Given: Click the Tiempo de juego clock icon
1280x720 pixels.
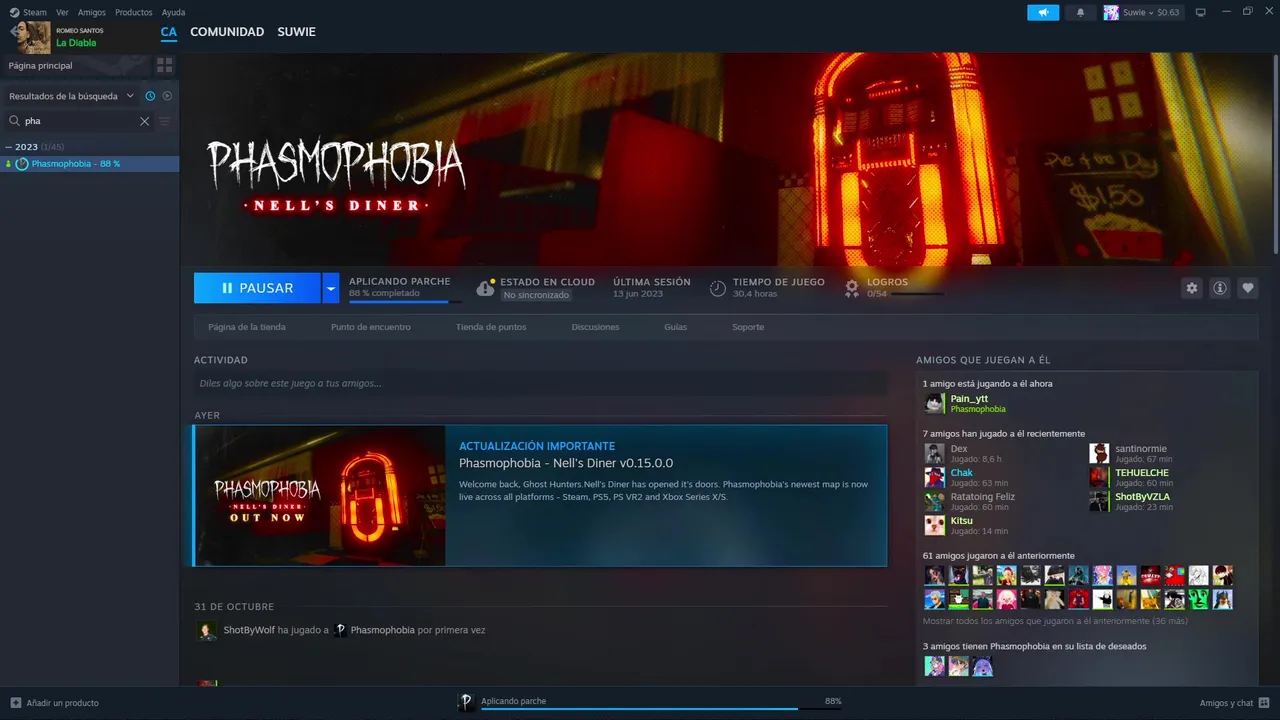Looking at the screenshot, I should [x=718, y=288].
